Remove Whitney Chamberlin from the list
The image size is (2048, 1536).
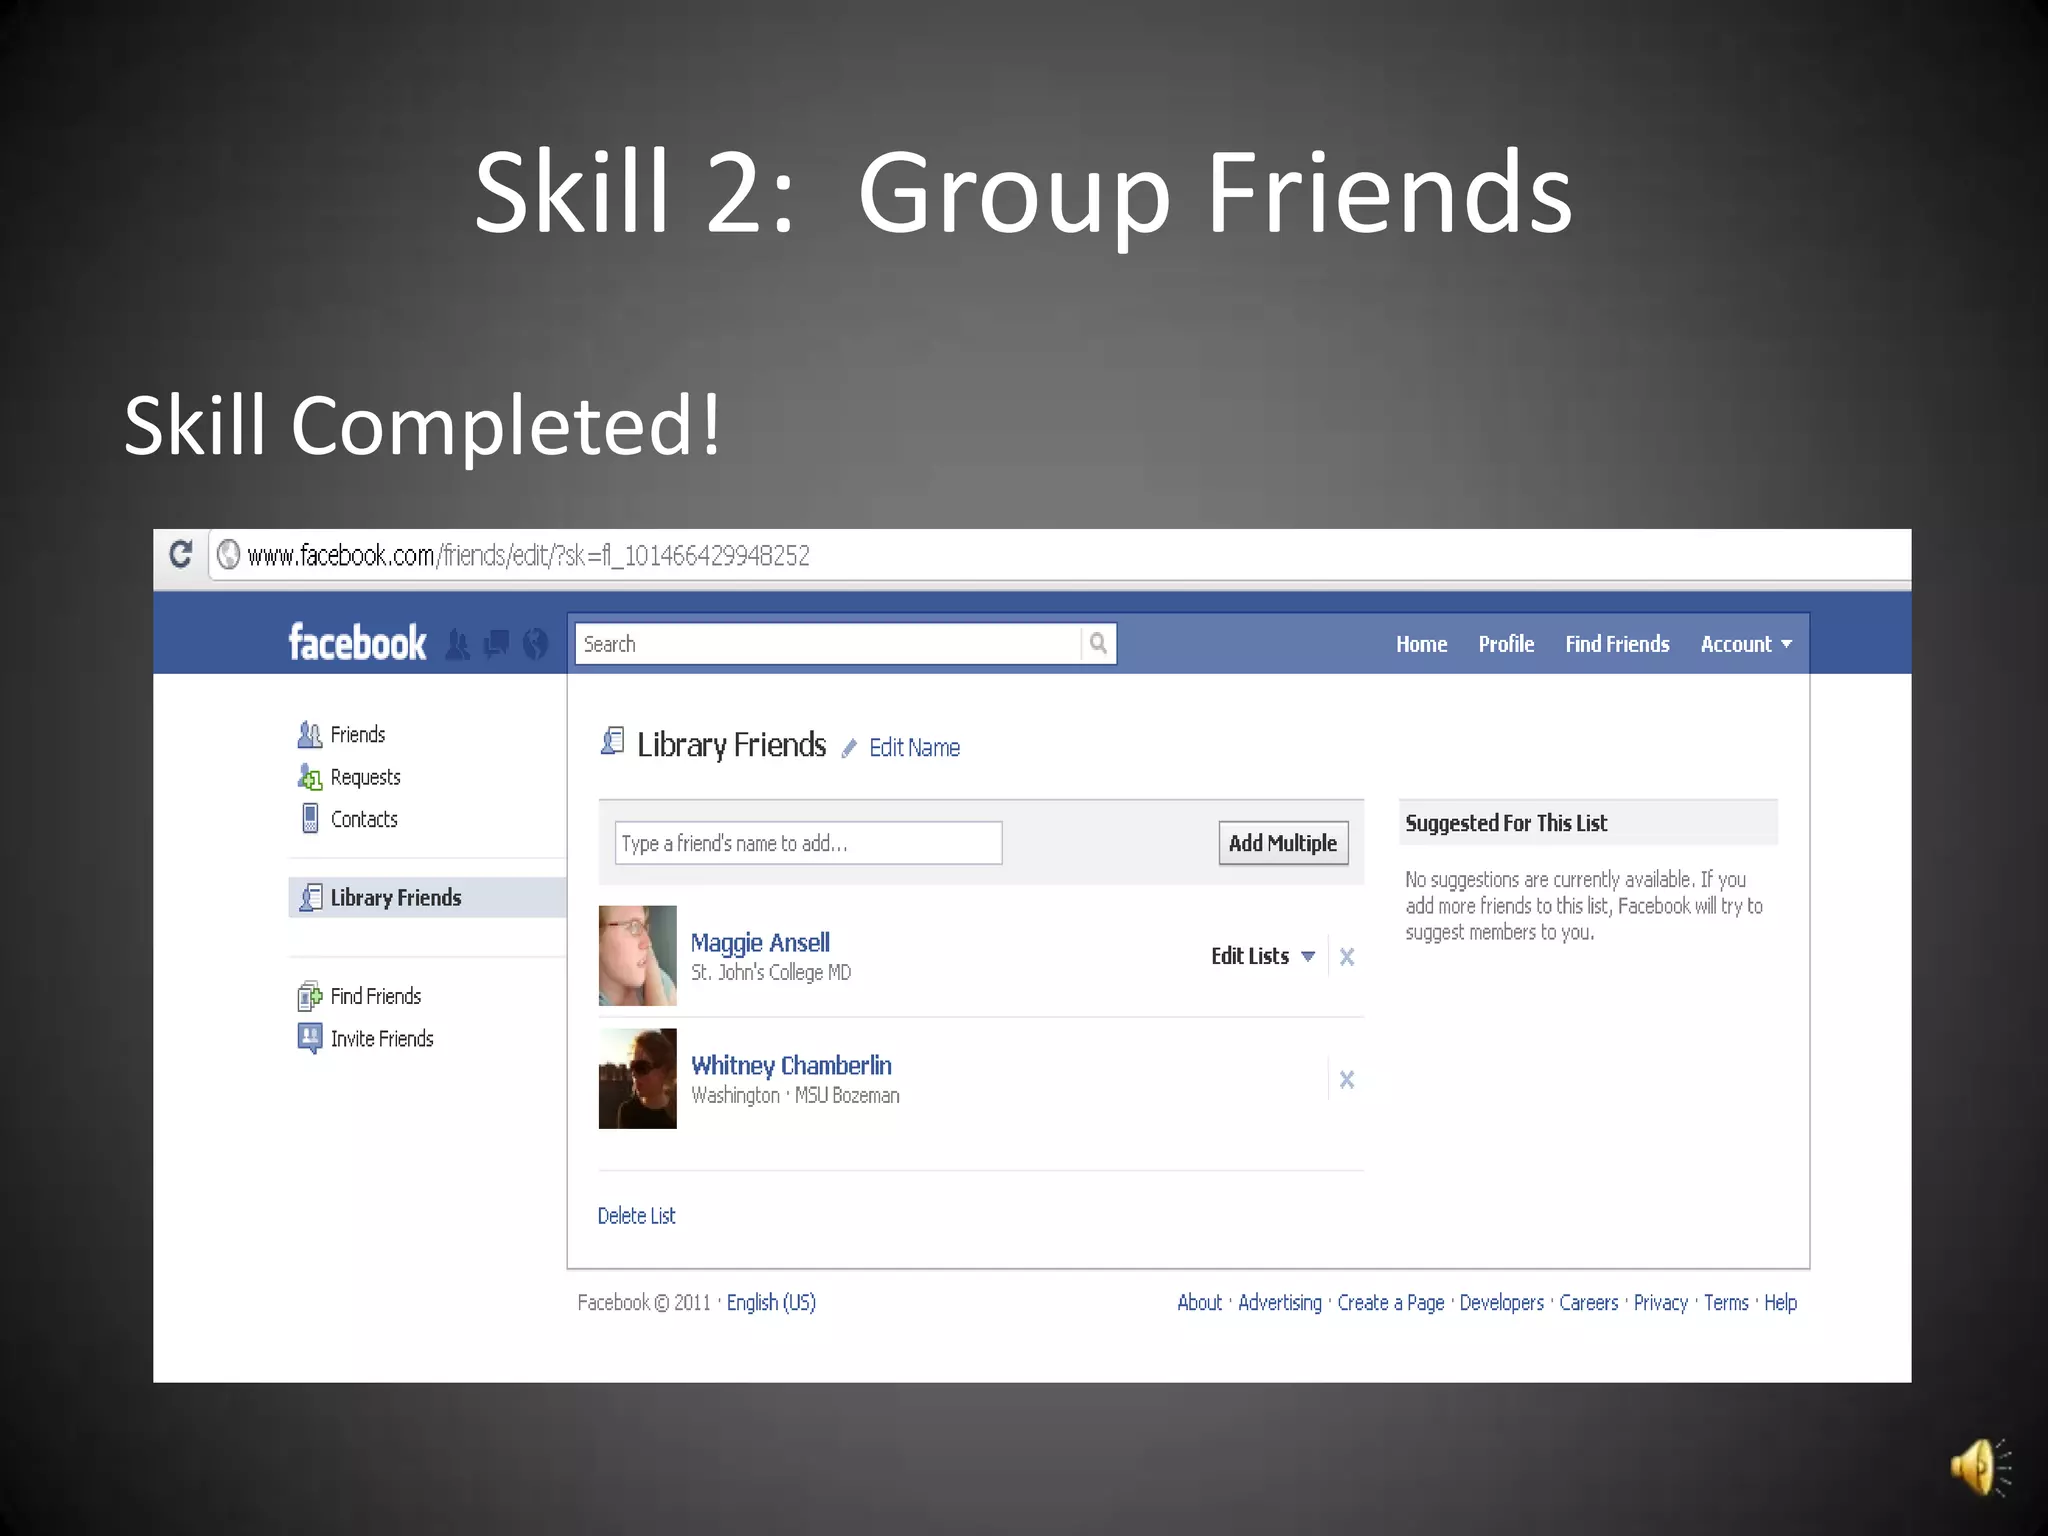click(1347, 1080)
